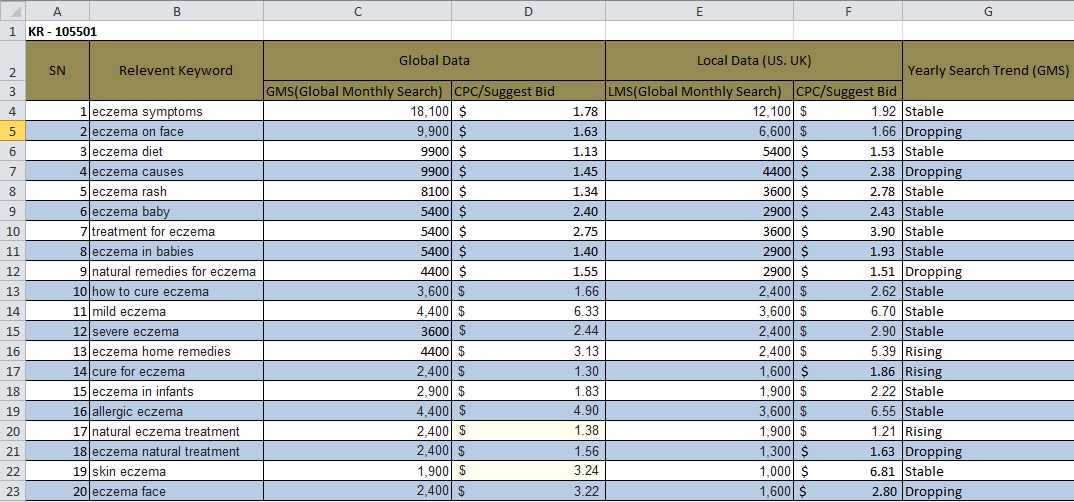The height and width of the screenshot is (502, 1074).
Task: Select the 'Relevent Keyword' header cell
Action: point(176,70)
